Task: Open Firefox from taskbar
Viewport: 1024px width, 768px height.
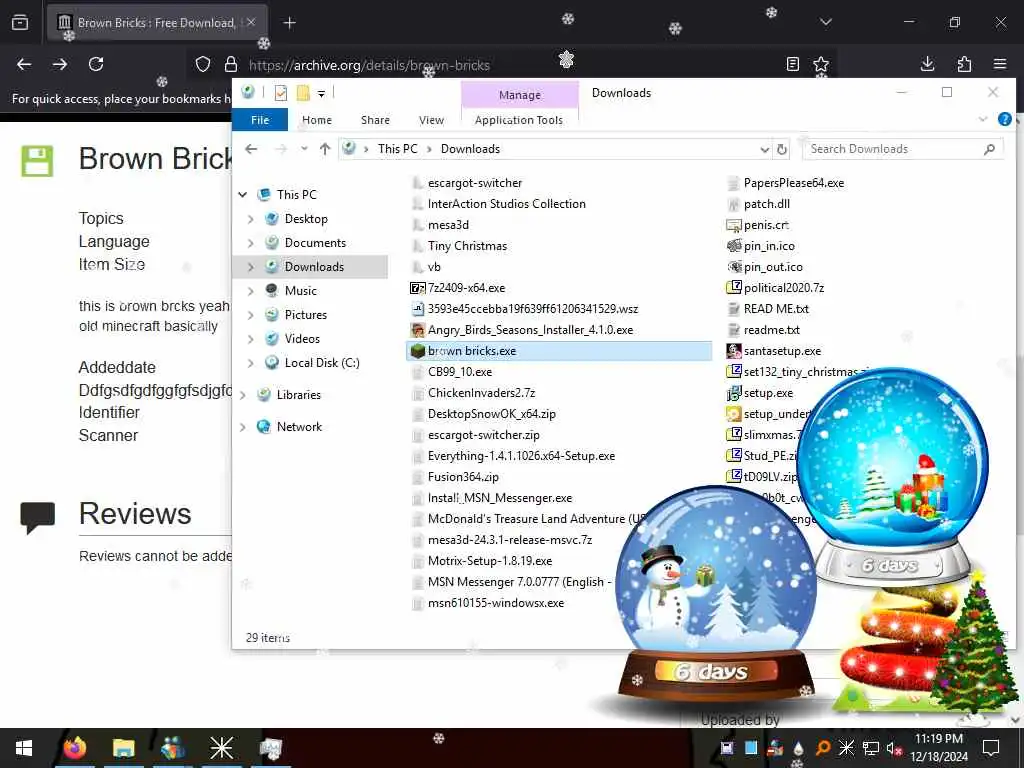Action: click(x=74, y=748)
